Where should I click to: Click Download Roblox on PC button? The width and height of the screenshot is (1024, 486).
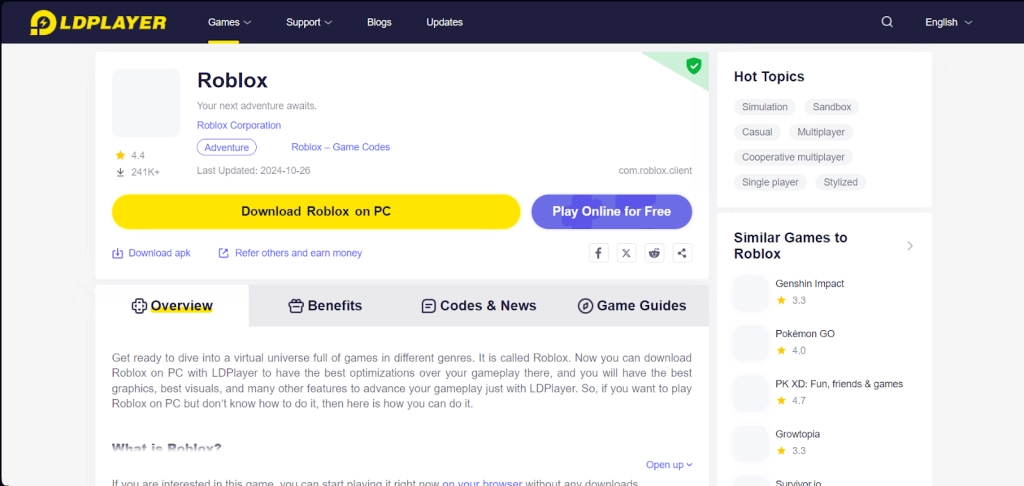(316, 212)
